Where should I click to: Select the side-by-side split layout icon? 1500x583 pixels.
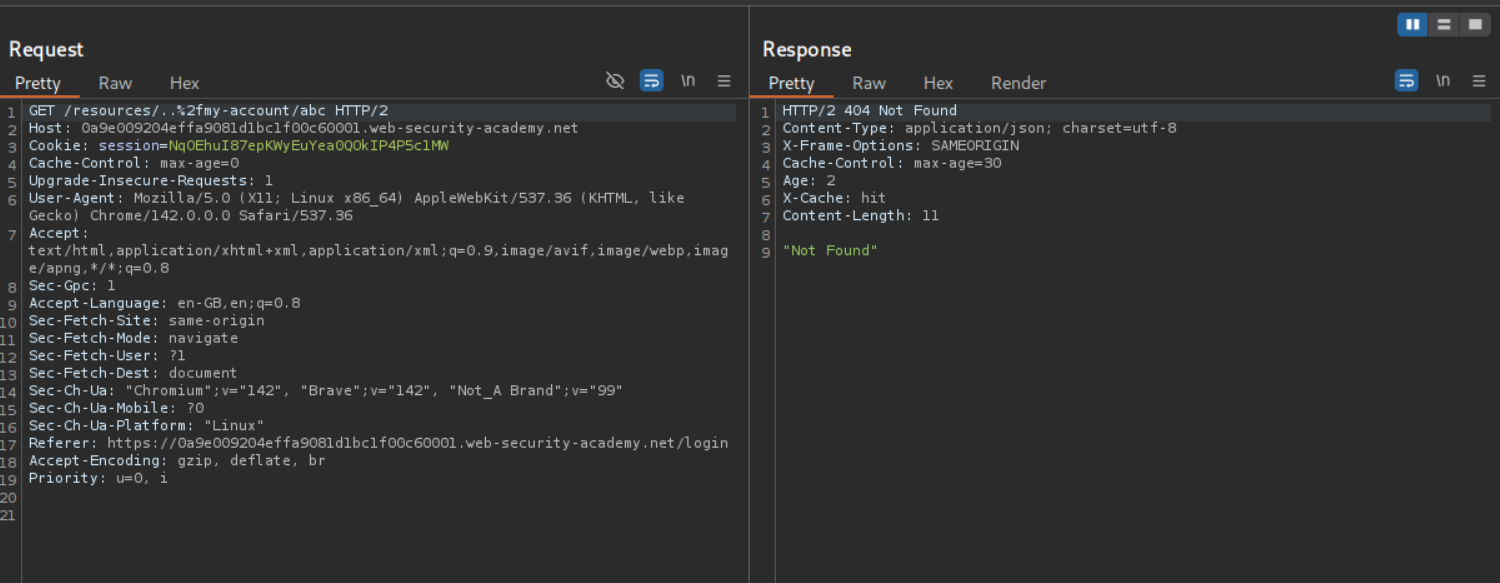point(1412,25)
